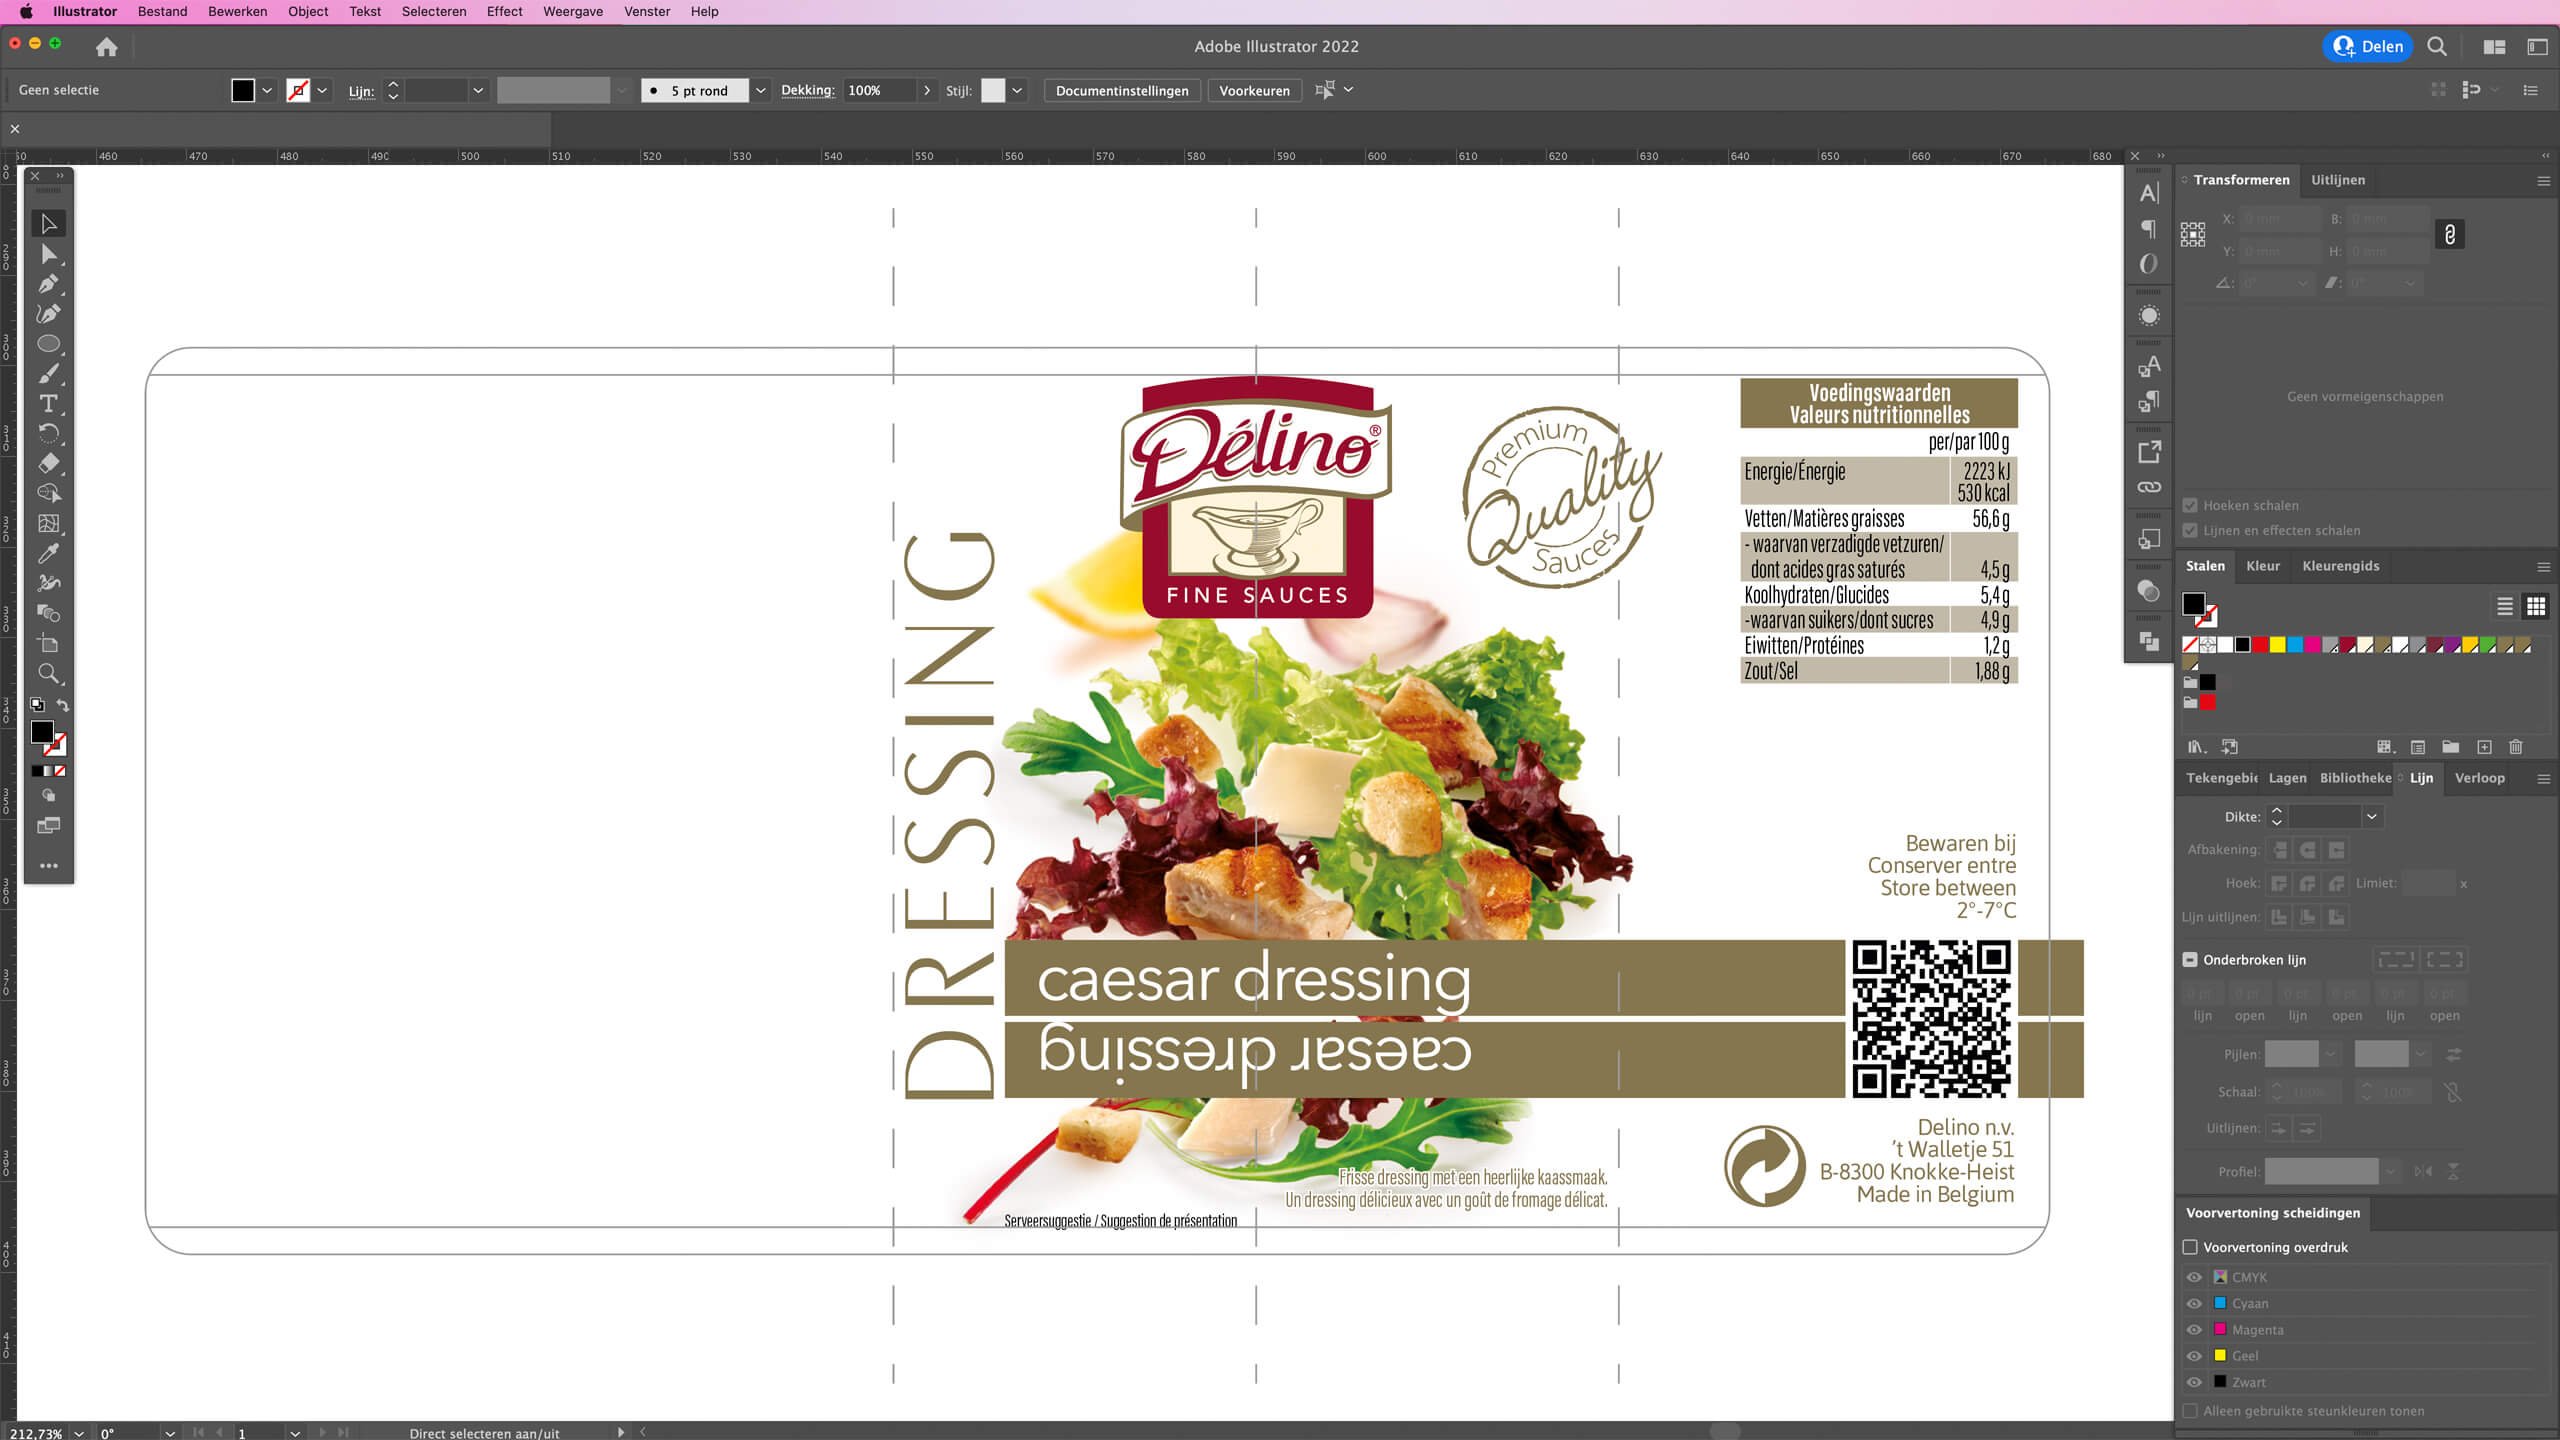Select the Rotate tool
Image resolution: width=2560 pixels, height=1440 pixels.
pyautogui.click(x=48, y=434)
